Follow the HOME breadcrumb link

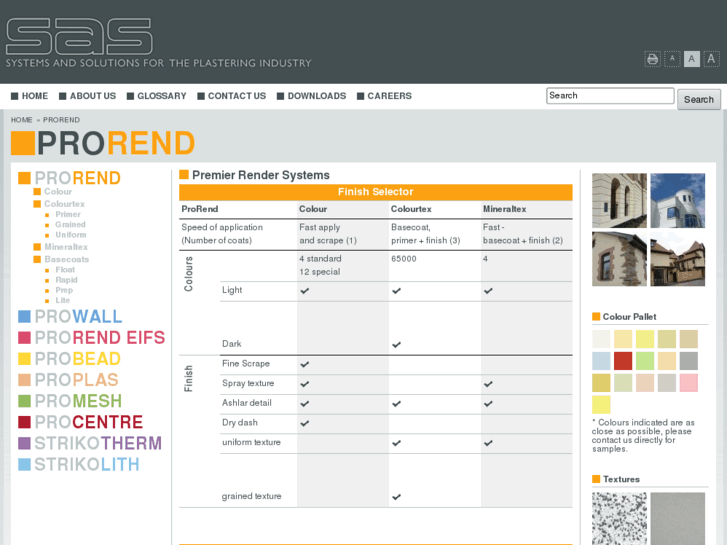21,120
